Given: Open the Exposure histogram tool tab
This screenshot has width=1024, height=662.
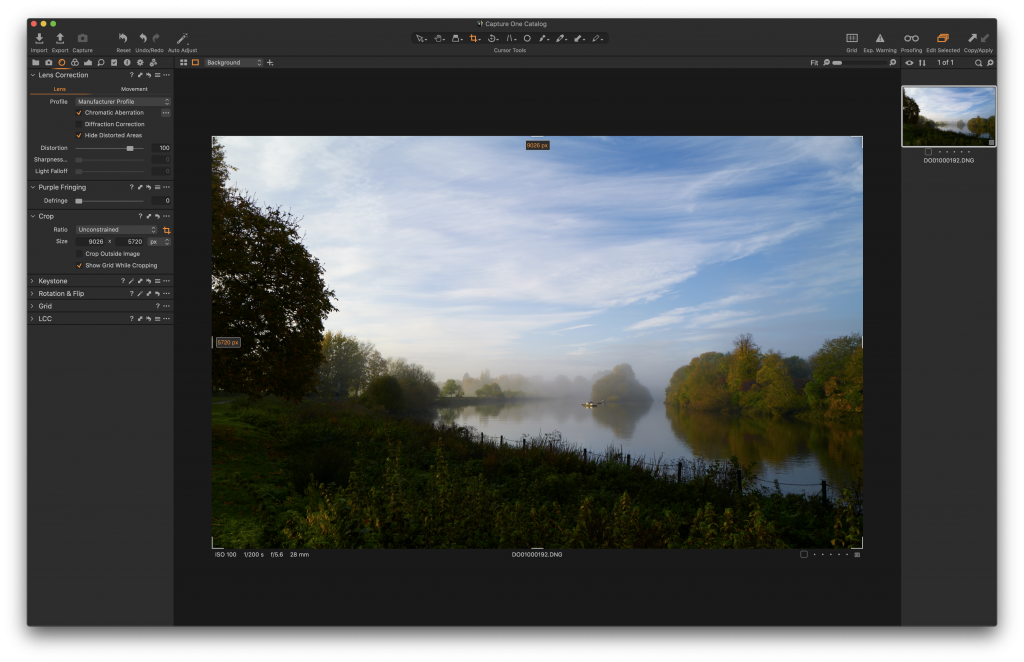Looking at the screenshot, I should (x=88, y=63).
